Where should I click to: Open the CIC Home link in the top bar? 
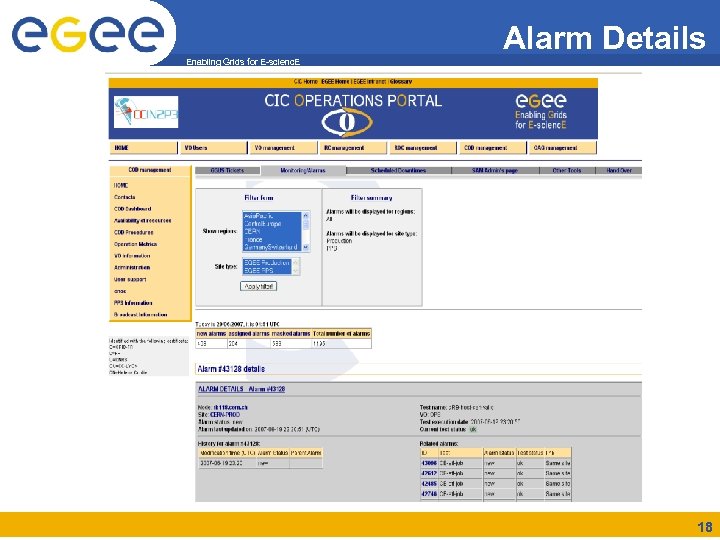coord(305,82)
